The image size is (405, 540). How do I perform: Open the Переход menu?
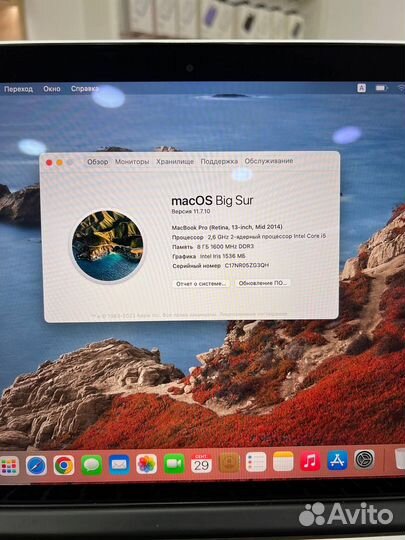pyautogui.click(x=18, y=89)
